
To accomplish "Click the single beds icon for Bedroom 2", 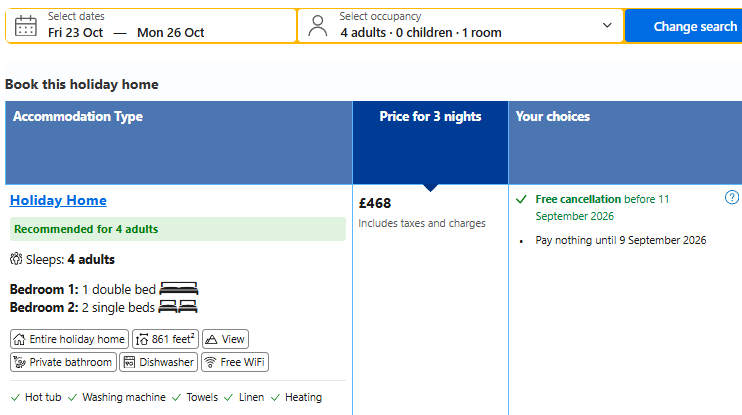I will pos(177,307).
